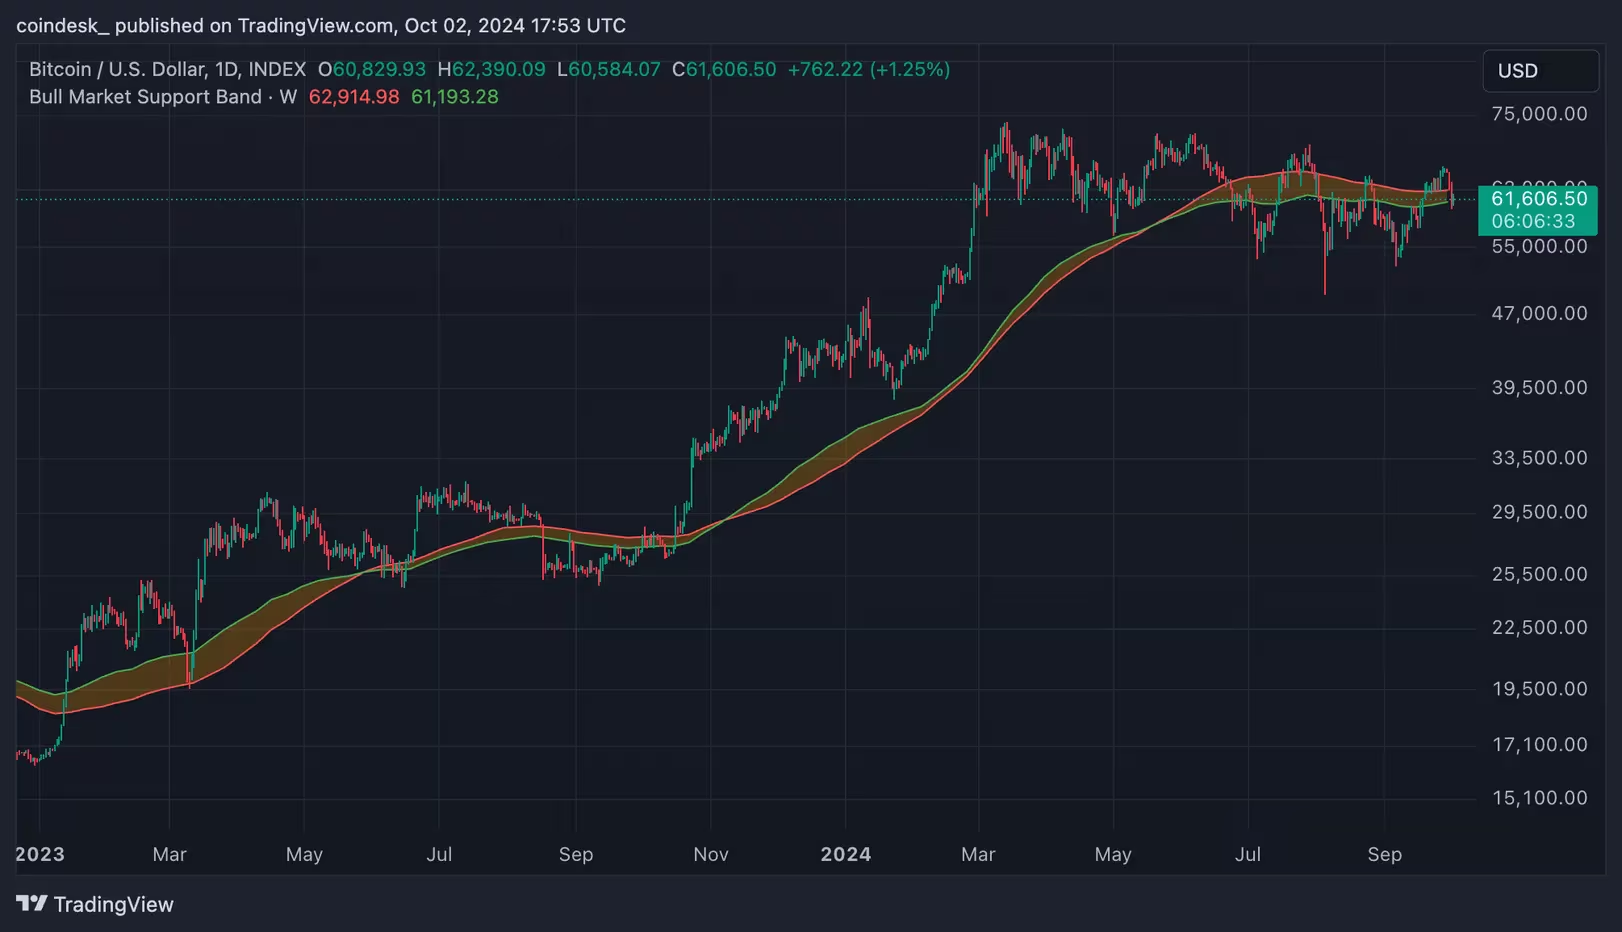Click the TradingView logo icon

(33, 904)
